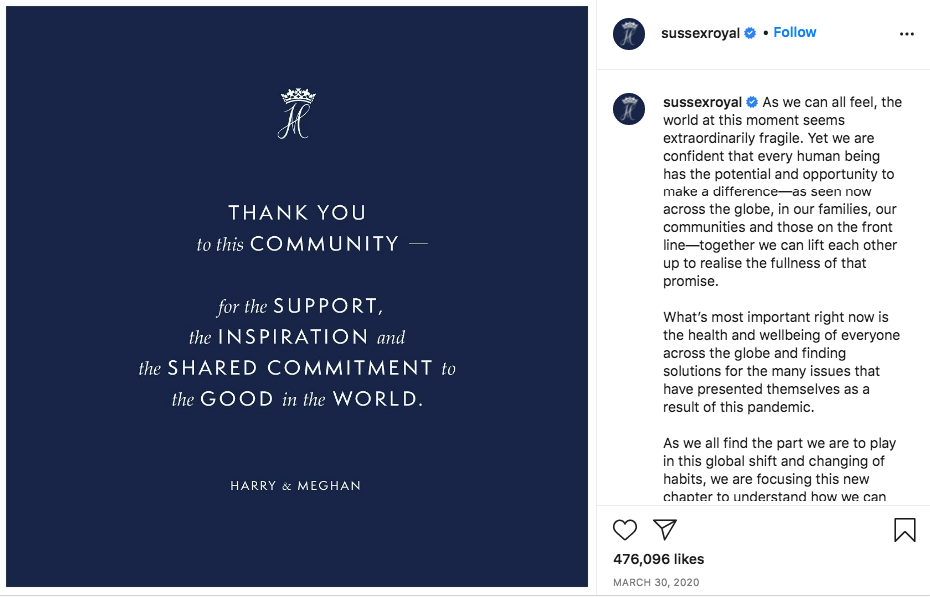Open the three-dot more options menu

(907, 34)
